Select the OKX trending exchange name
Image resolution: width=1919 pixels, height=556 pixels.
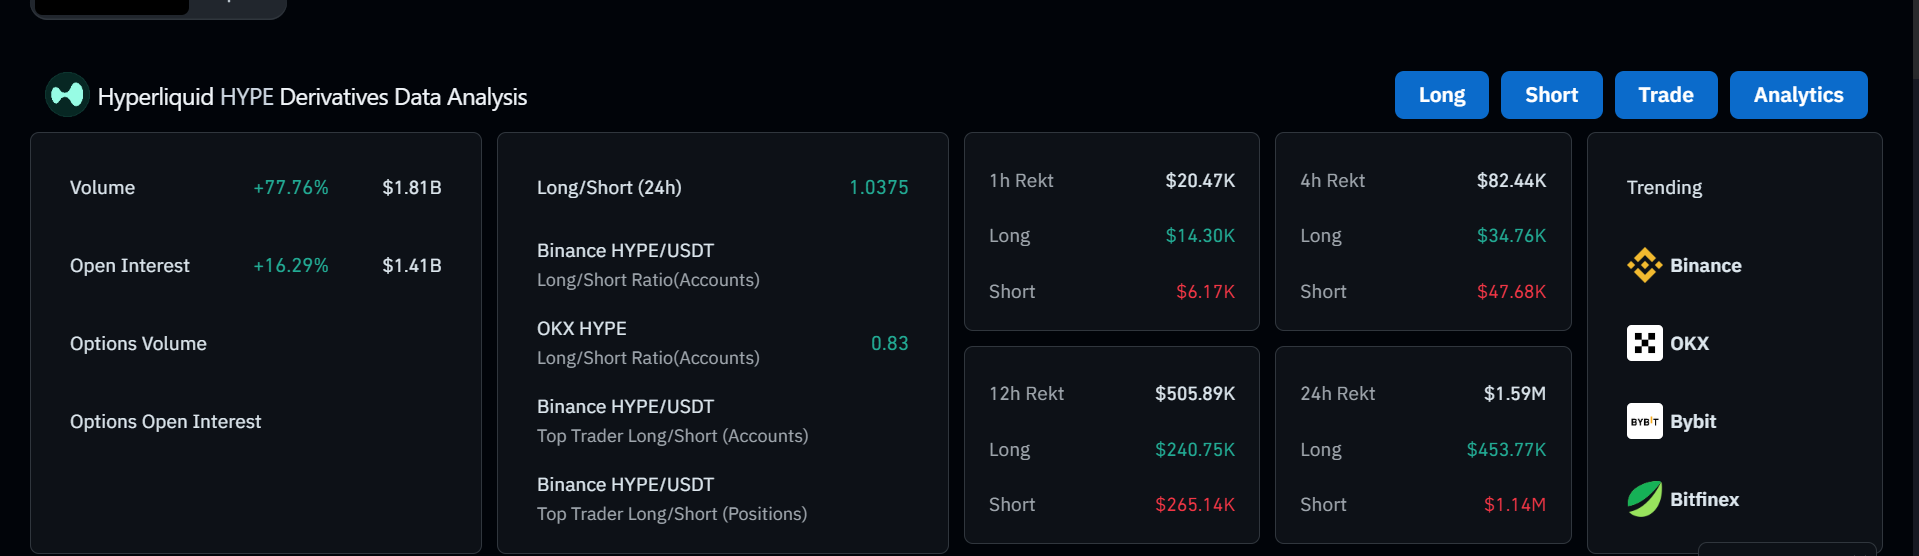[x=1689, y=343]
